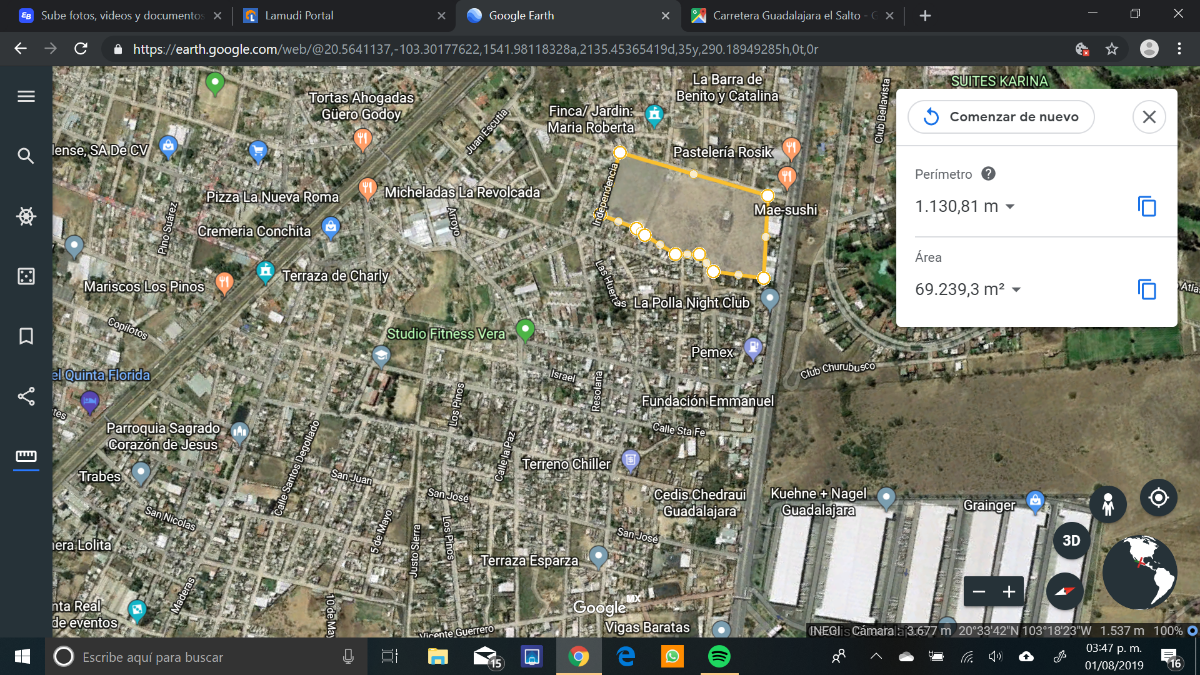Click the Windows taskbar search box
The width and height of the screenshot is (1200, 675).
[x=205, y=657]
